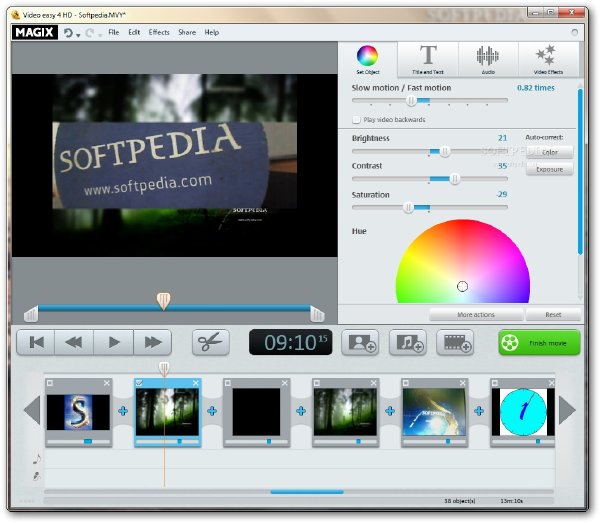Click the redo arrow icon
The image size is (600, 523).
pos(90,33)
